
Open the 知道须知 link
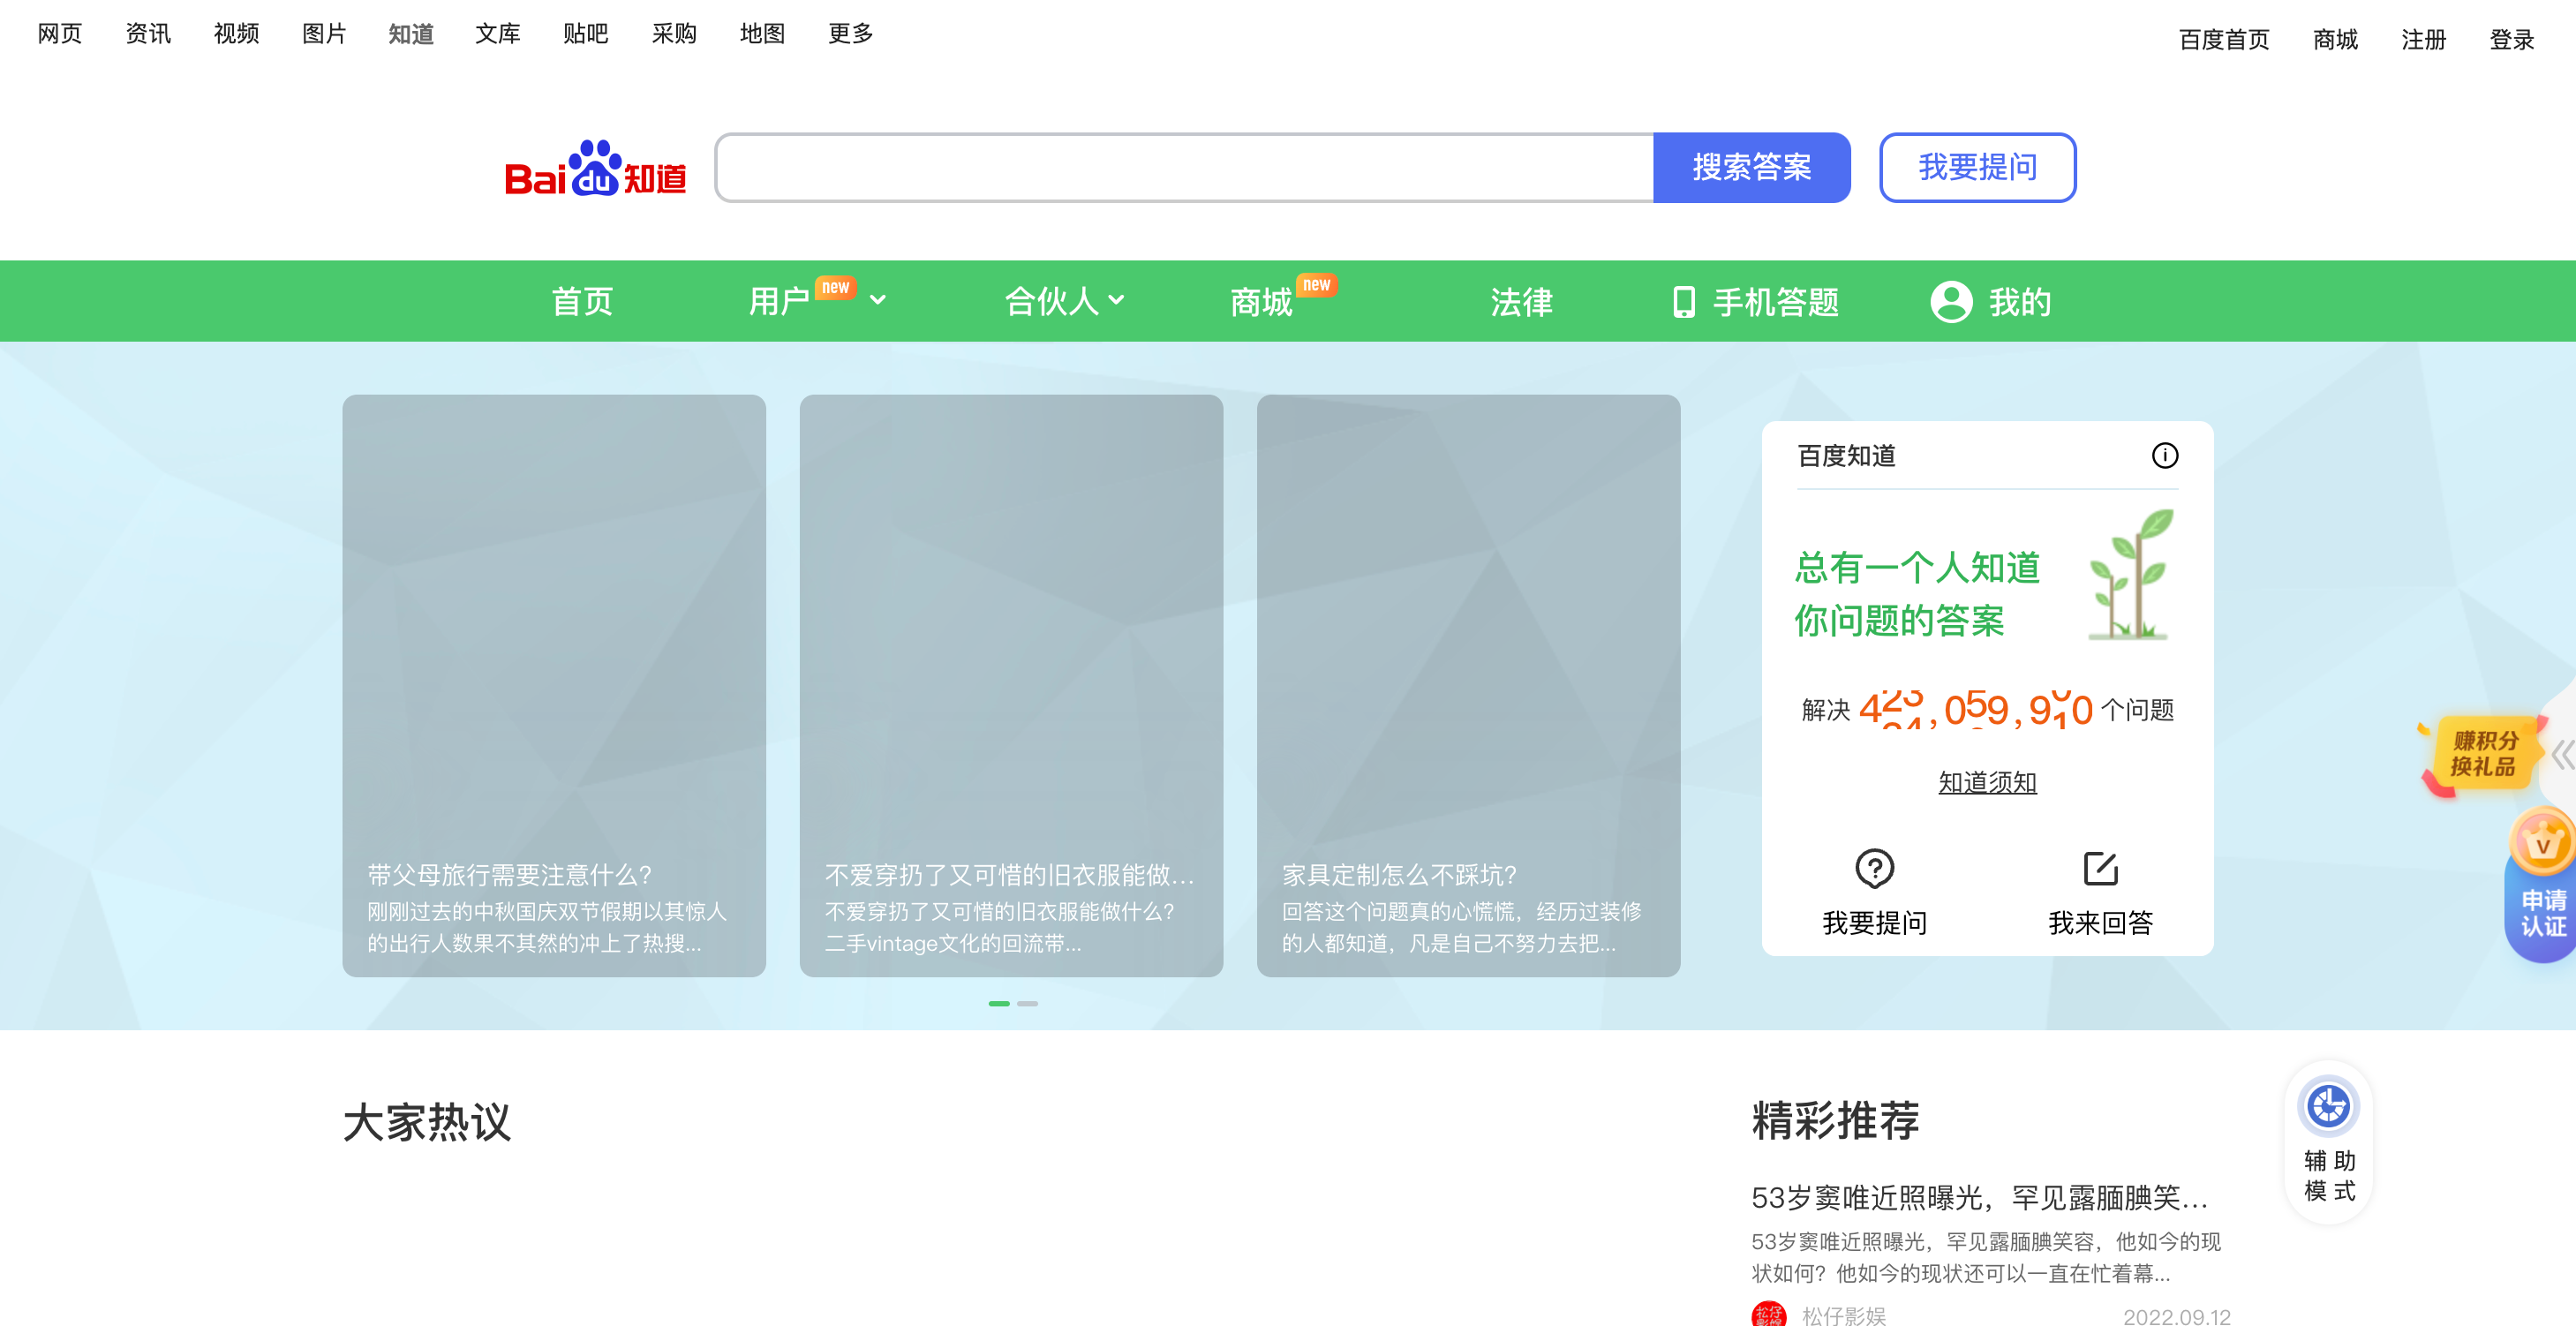coord(1986,783)
